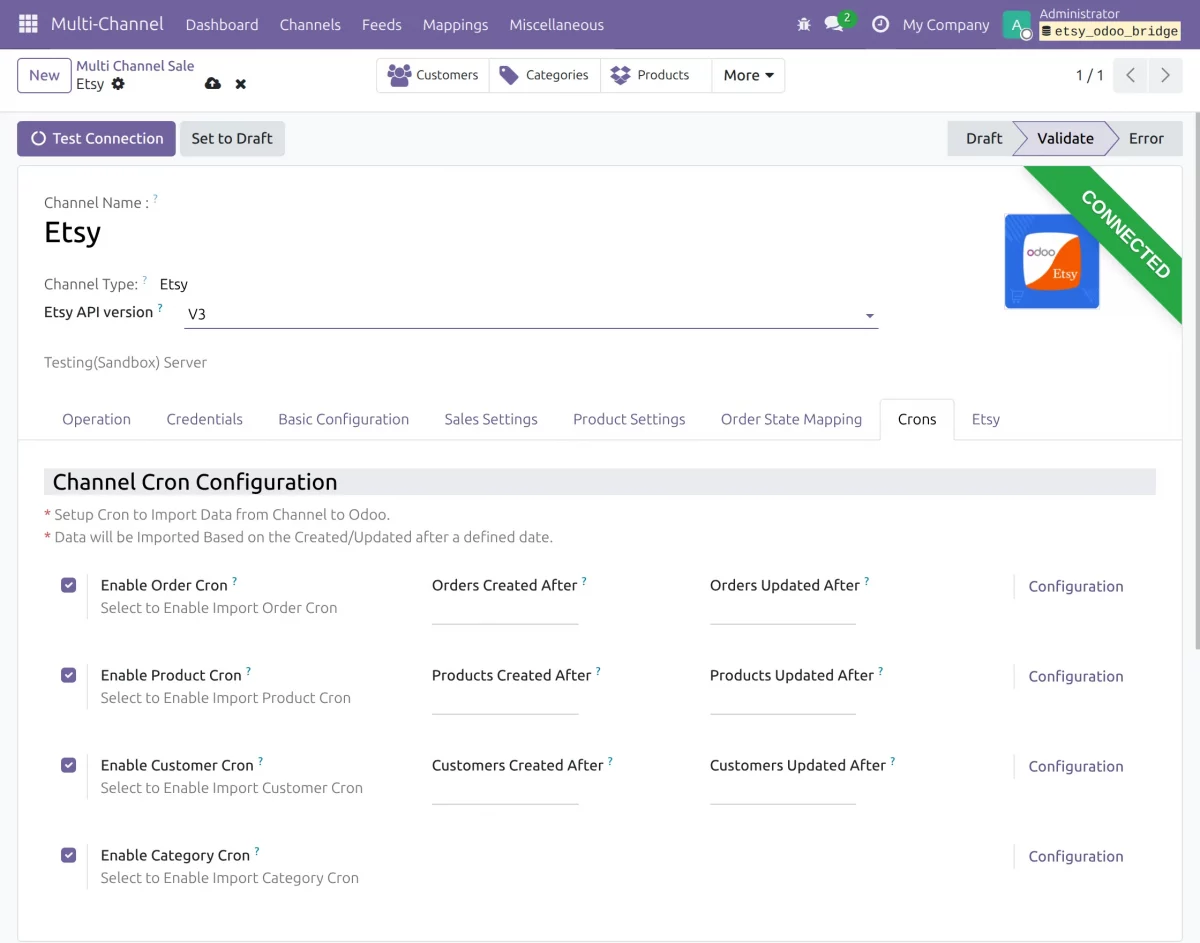Open the debug bug icon
The width and height of the screenshot is (1200, 943).
[x=804, y=24]
